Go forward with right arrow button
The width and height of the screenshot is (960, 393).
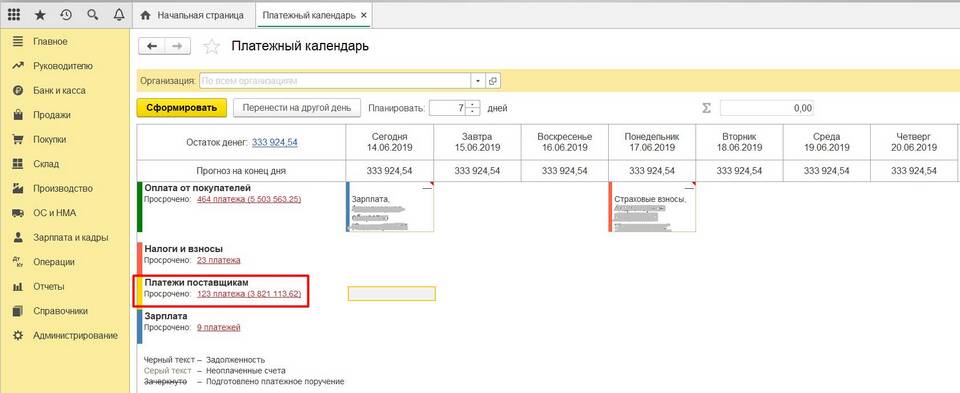[x=178, y=46]
